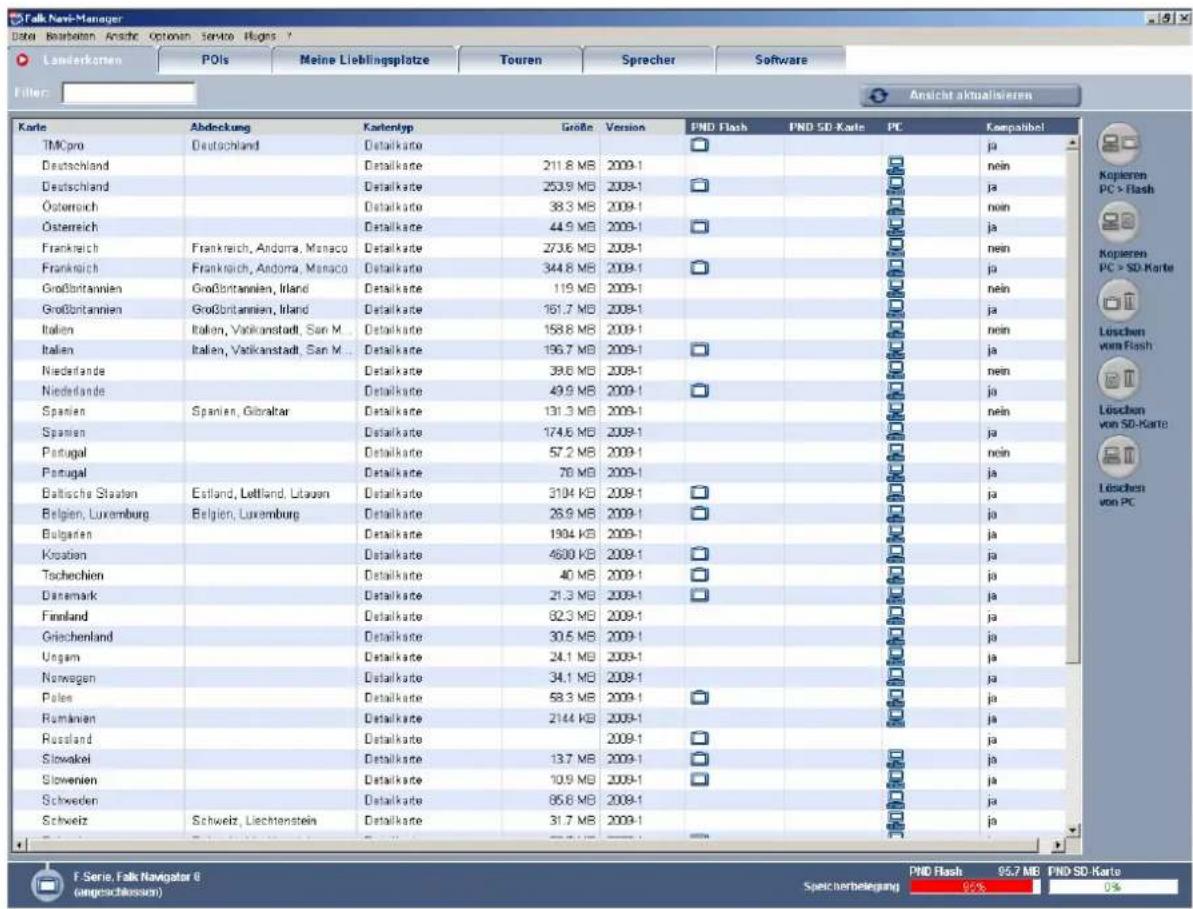1193x909 pixels.
Task: Click the Ansicht aktualisieren button
Action: pyautogui.click(x=971, y=96)
